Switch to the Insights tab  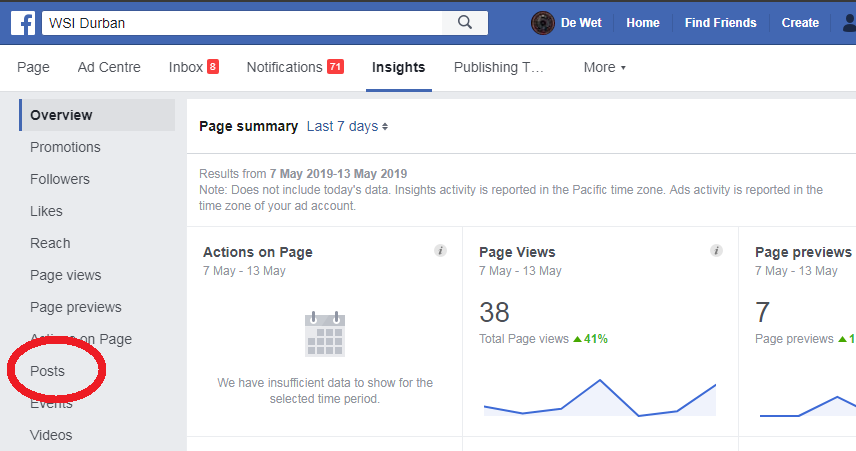point(399,67)
